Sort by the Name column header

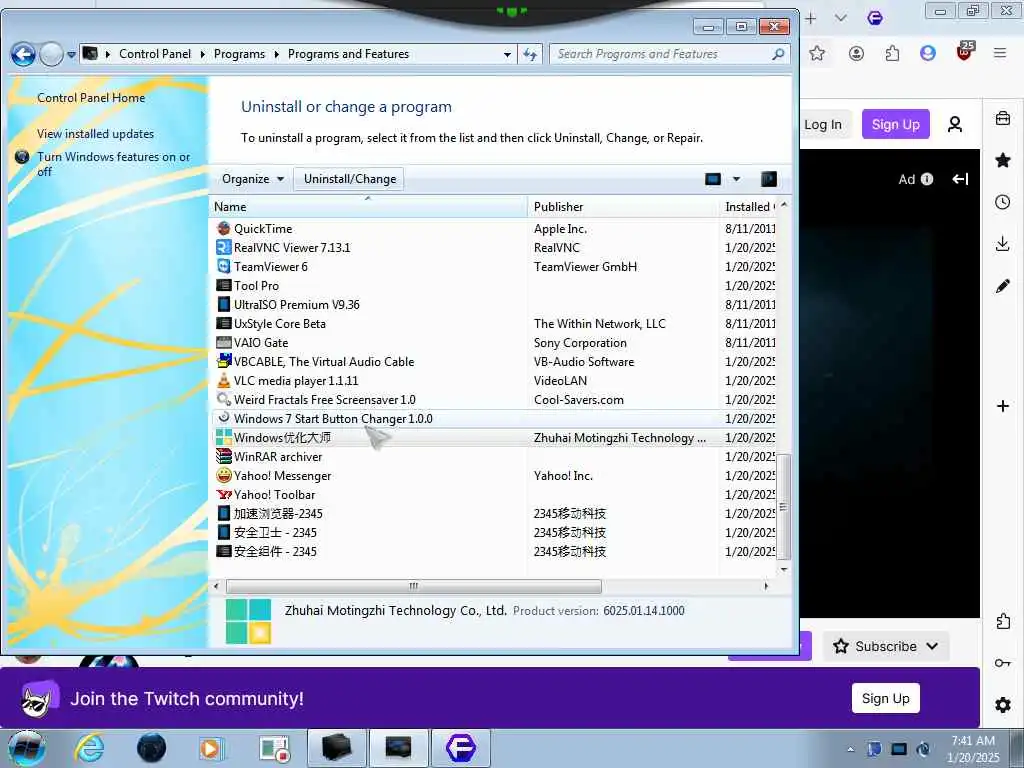coord(368,207)
